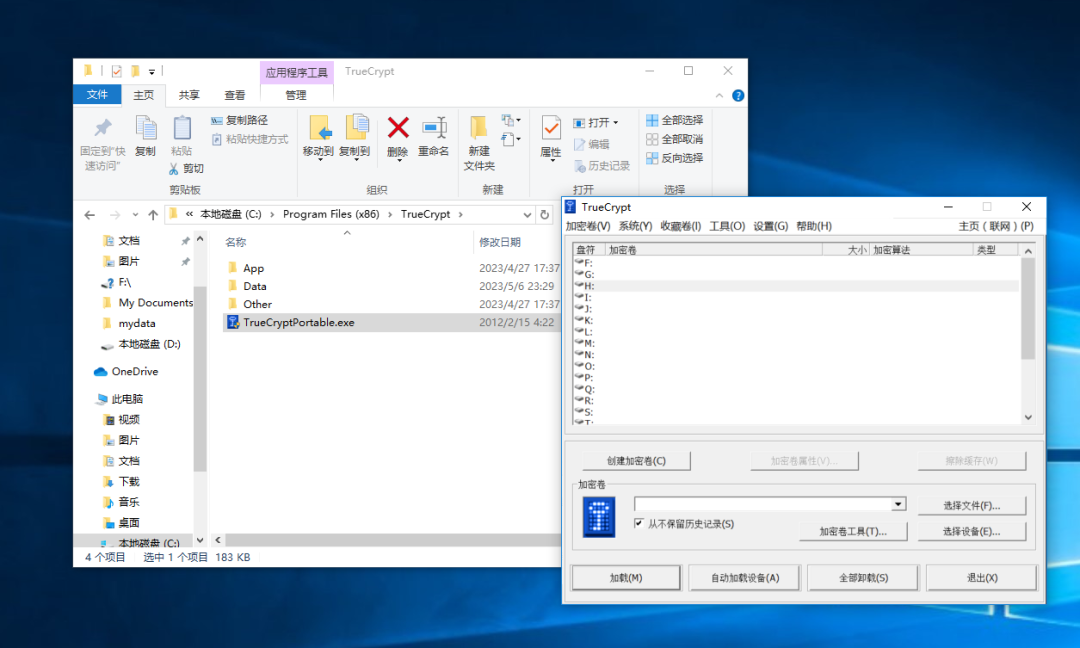
Task: Sort by the Date Modified column header
Action: coord(500,242)
